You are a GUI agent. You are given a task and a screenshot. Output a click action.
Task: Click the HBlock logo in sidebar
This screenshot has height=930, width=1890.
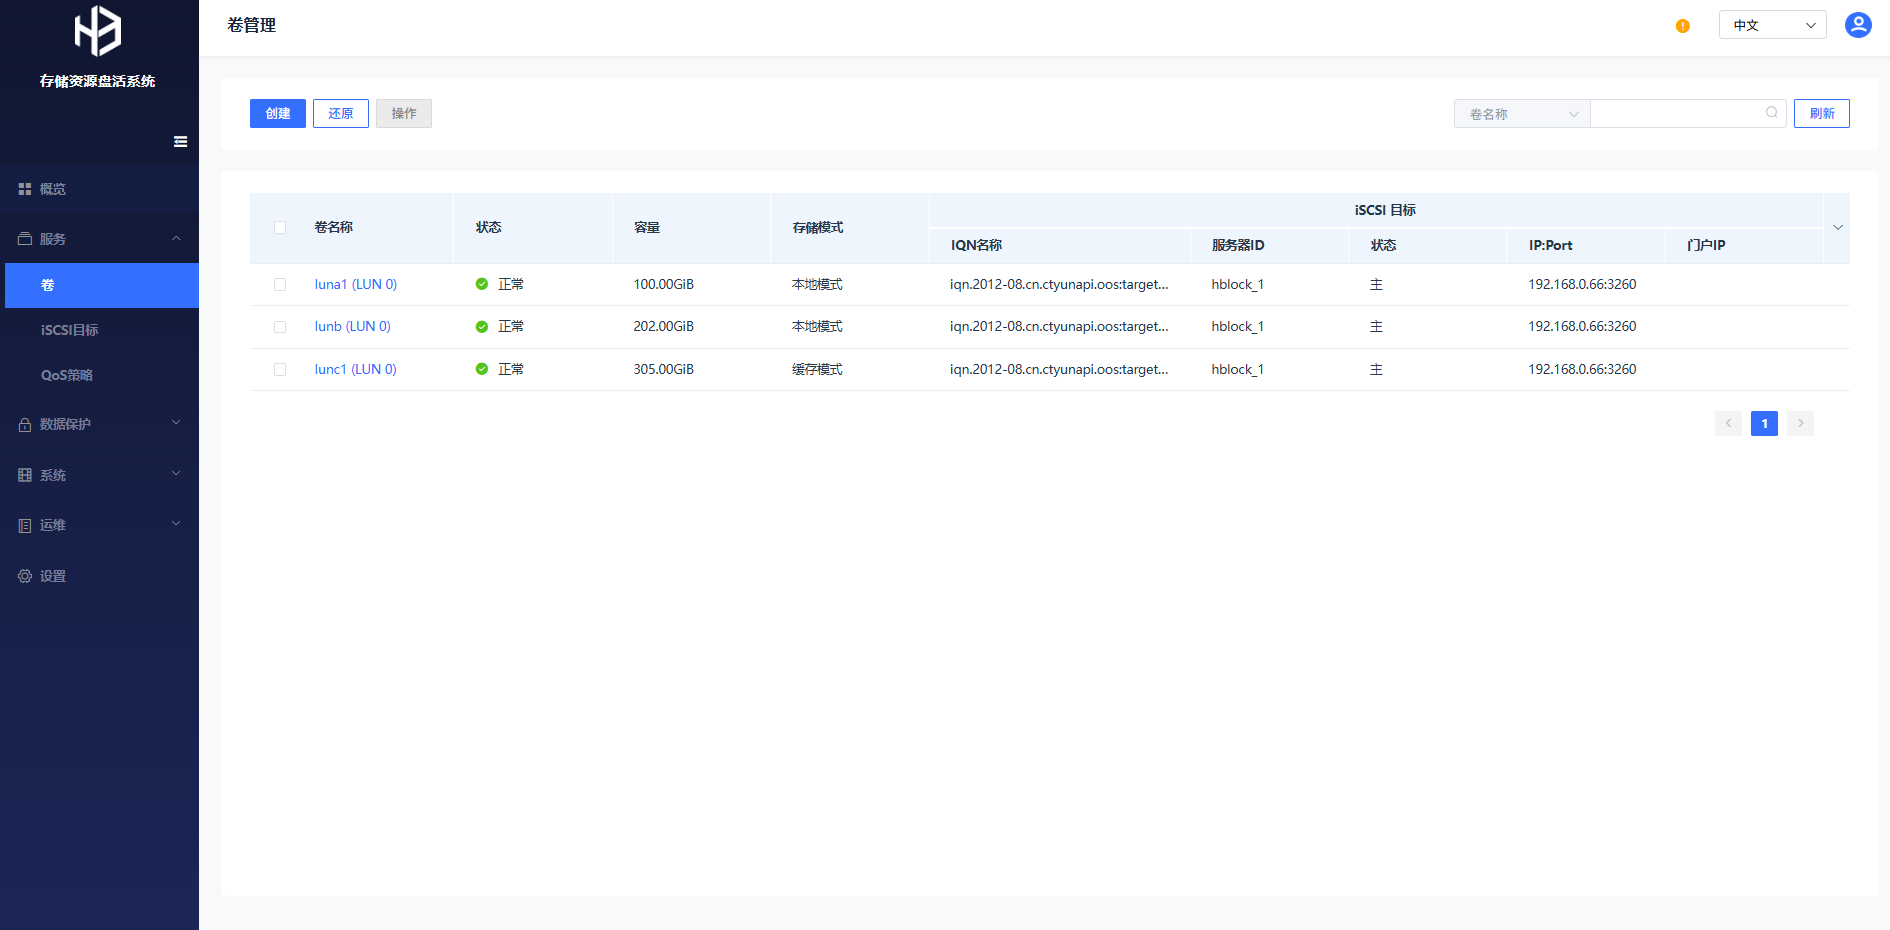coord(98,31)
